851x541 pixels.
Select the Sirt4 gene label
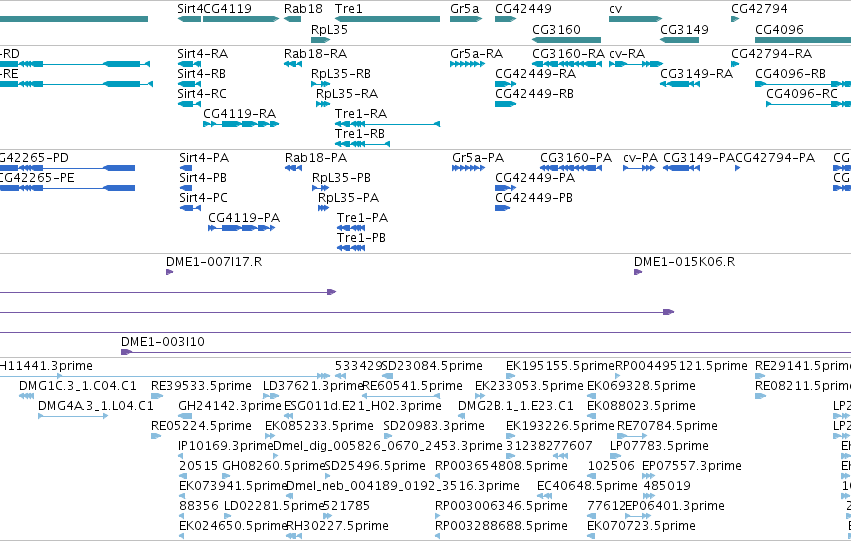[x=190, y=9]
